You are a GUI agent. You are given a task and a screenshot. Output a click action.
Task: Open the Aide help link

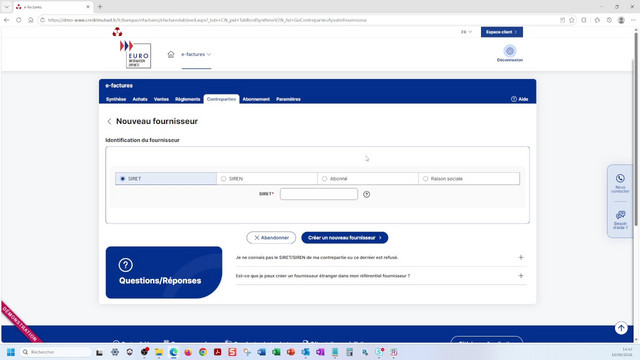[520, 99]
